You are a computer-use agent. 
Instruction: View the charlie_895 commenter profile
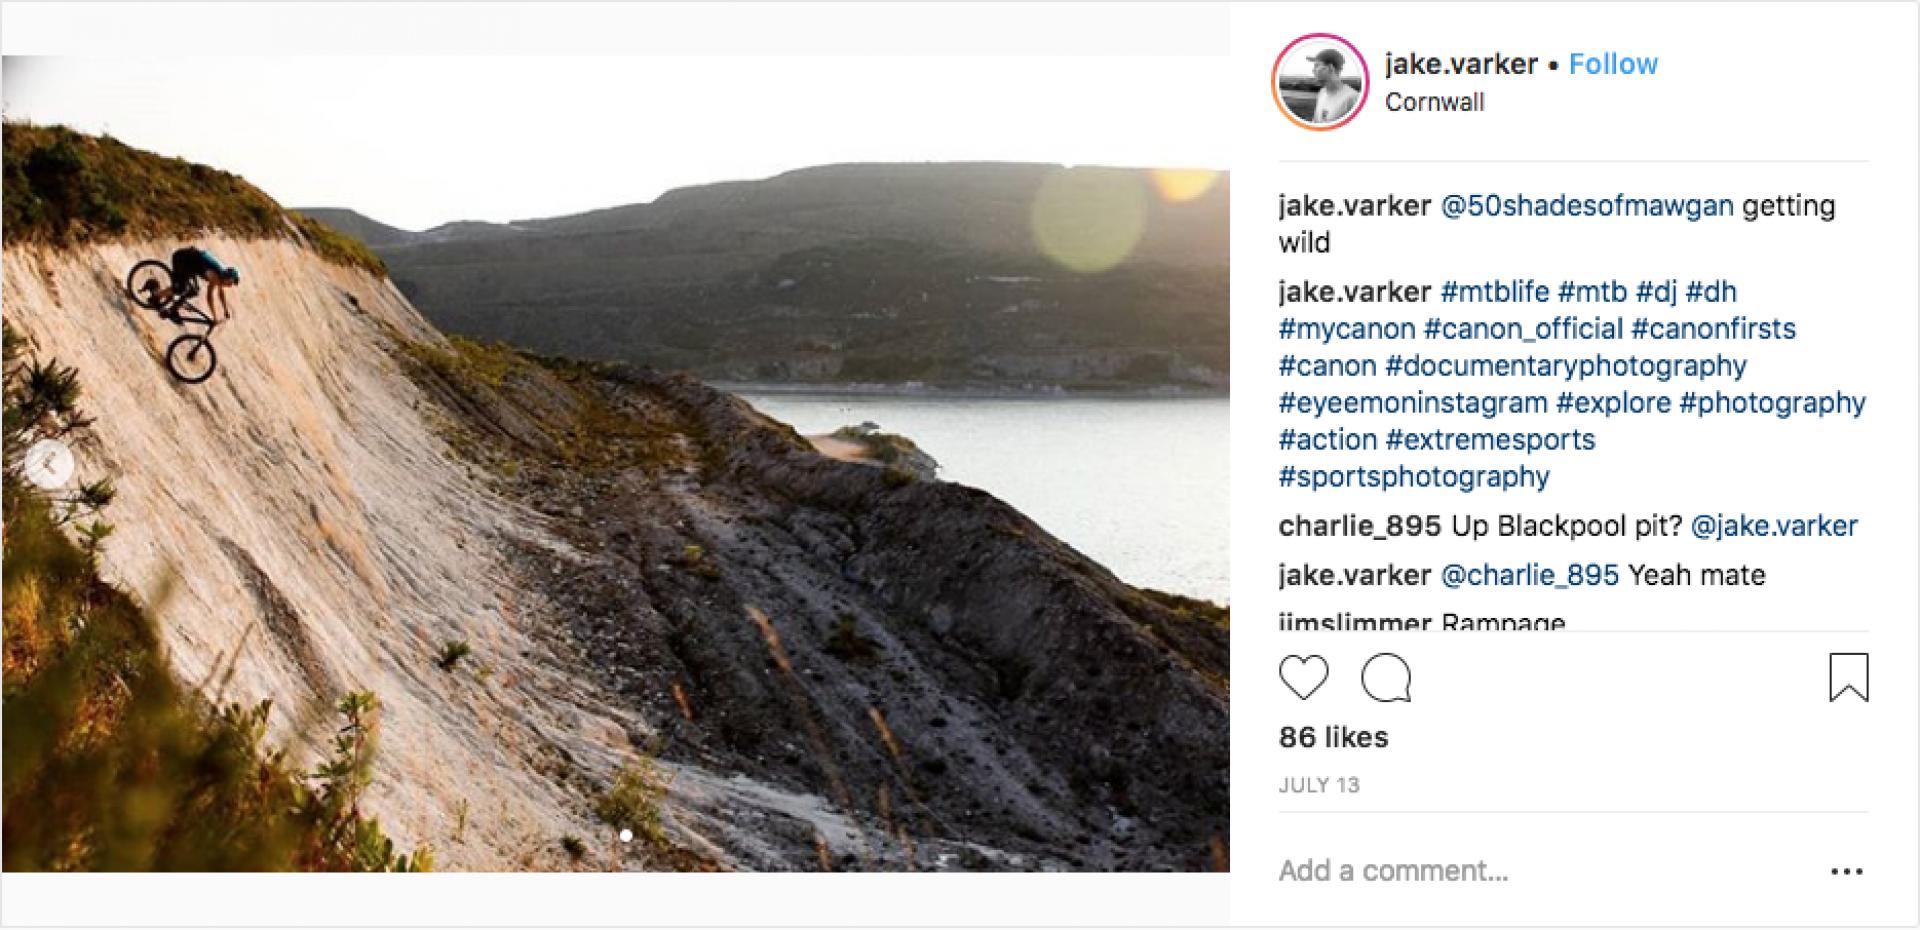(x=1359, y=526)
